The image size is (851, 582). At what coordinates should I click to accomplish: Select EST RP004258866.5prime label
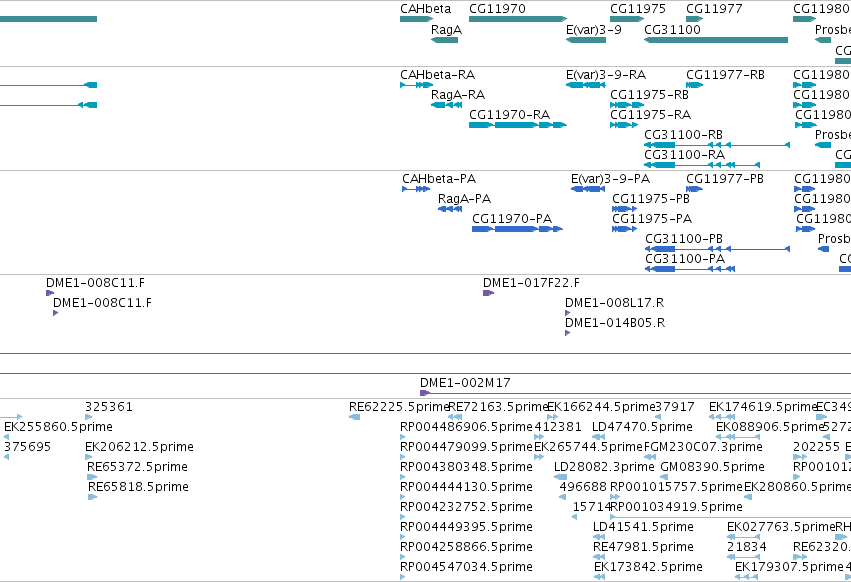tap(466, 548)
